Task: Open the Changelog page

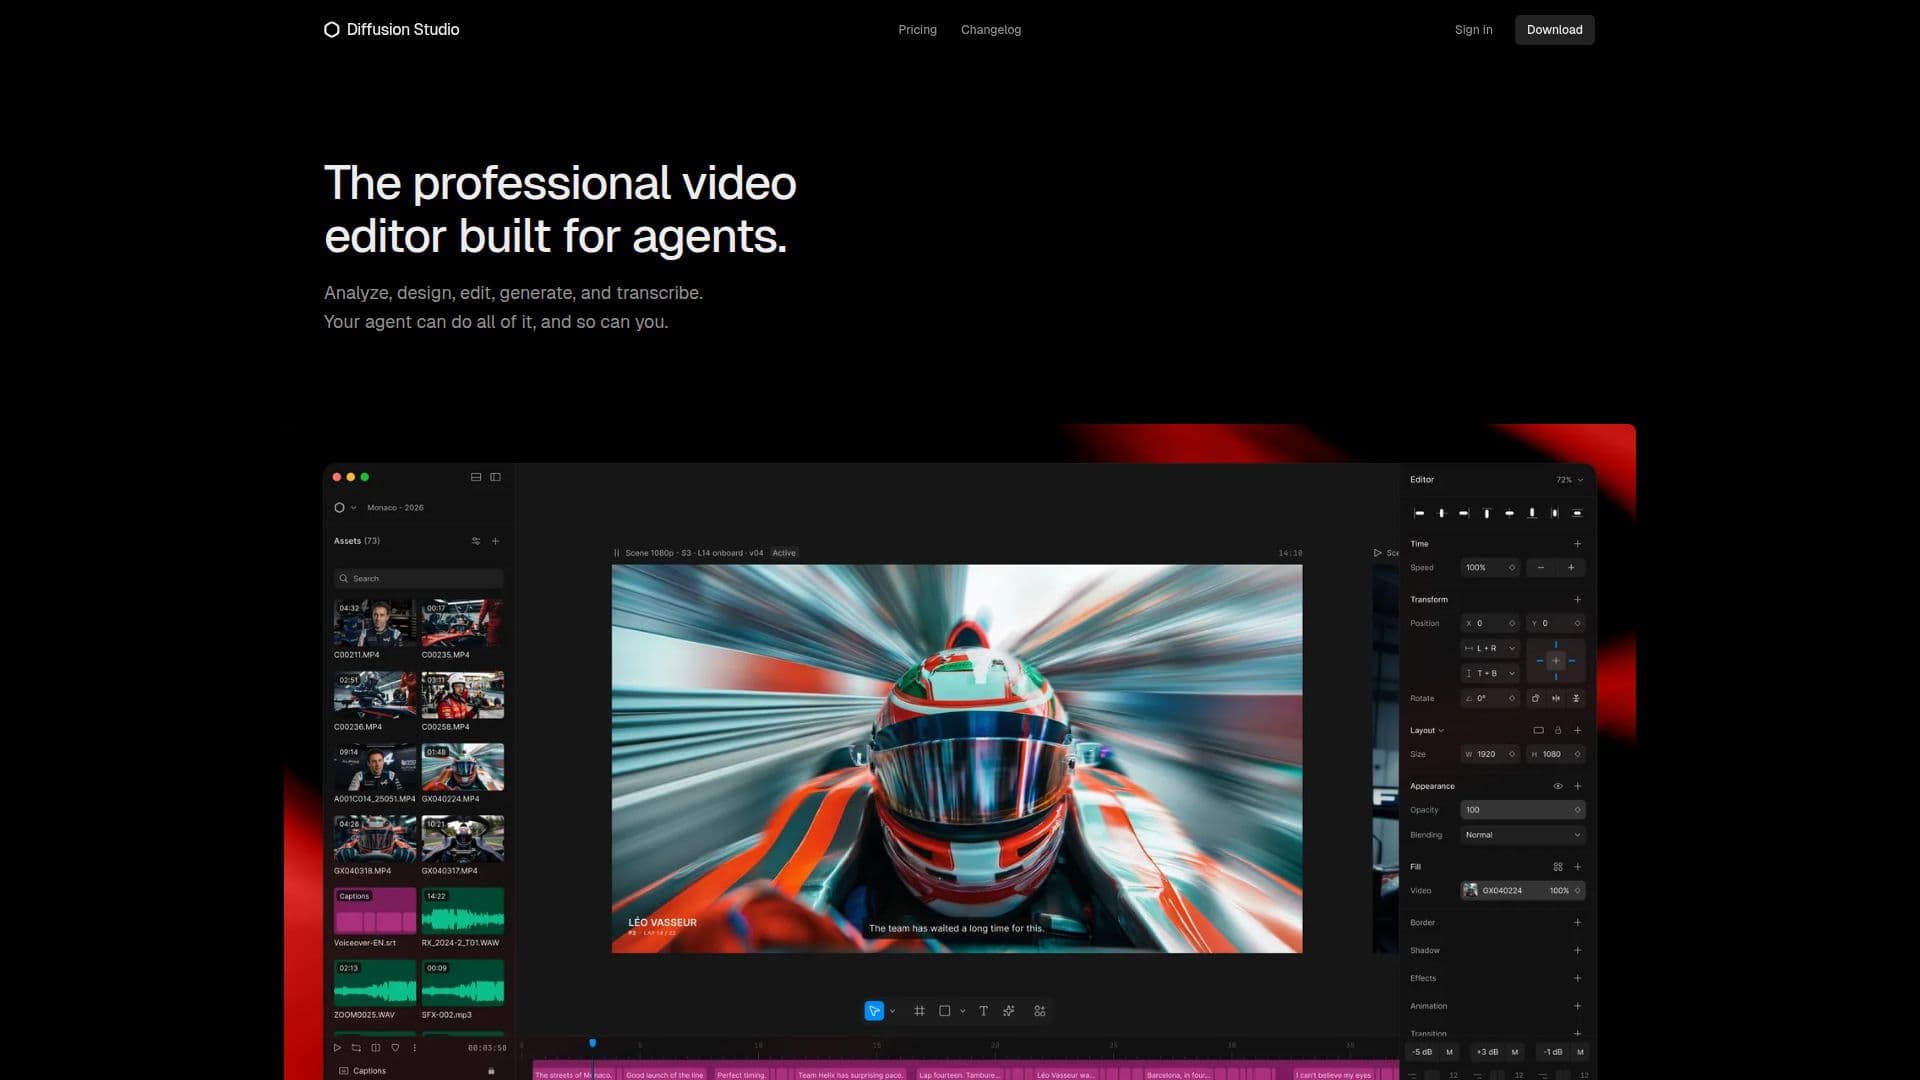Action: (x=991, y=30)
